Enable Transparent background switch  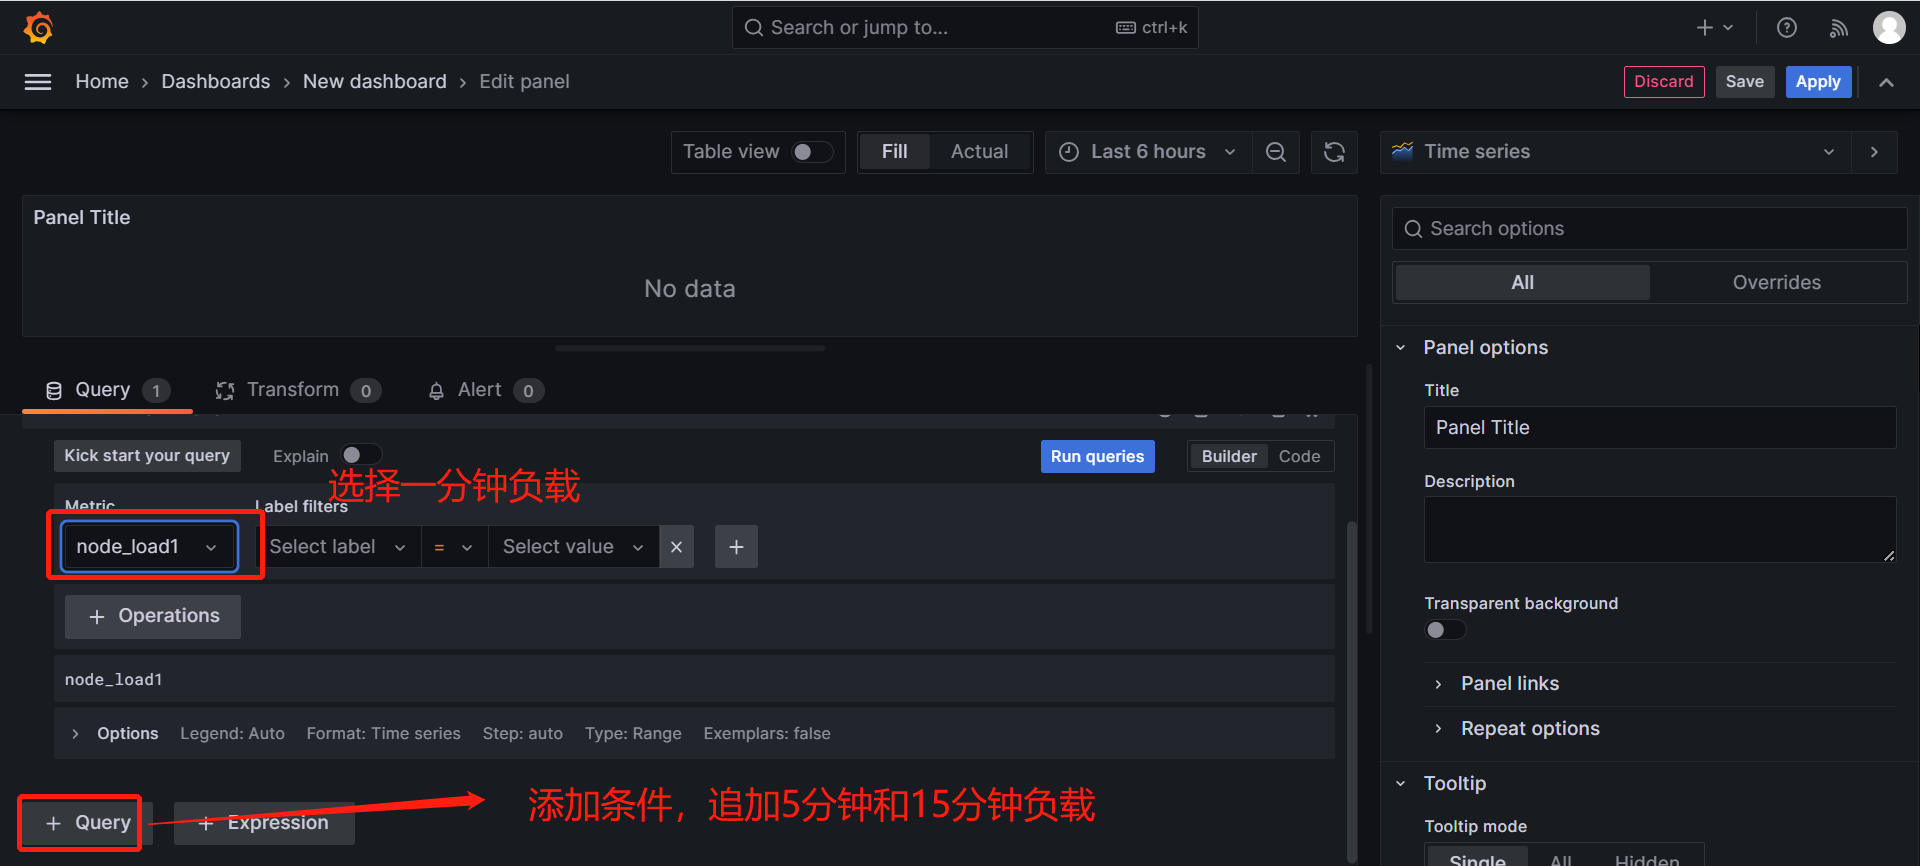coord(1444,630)
